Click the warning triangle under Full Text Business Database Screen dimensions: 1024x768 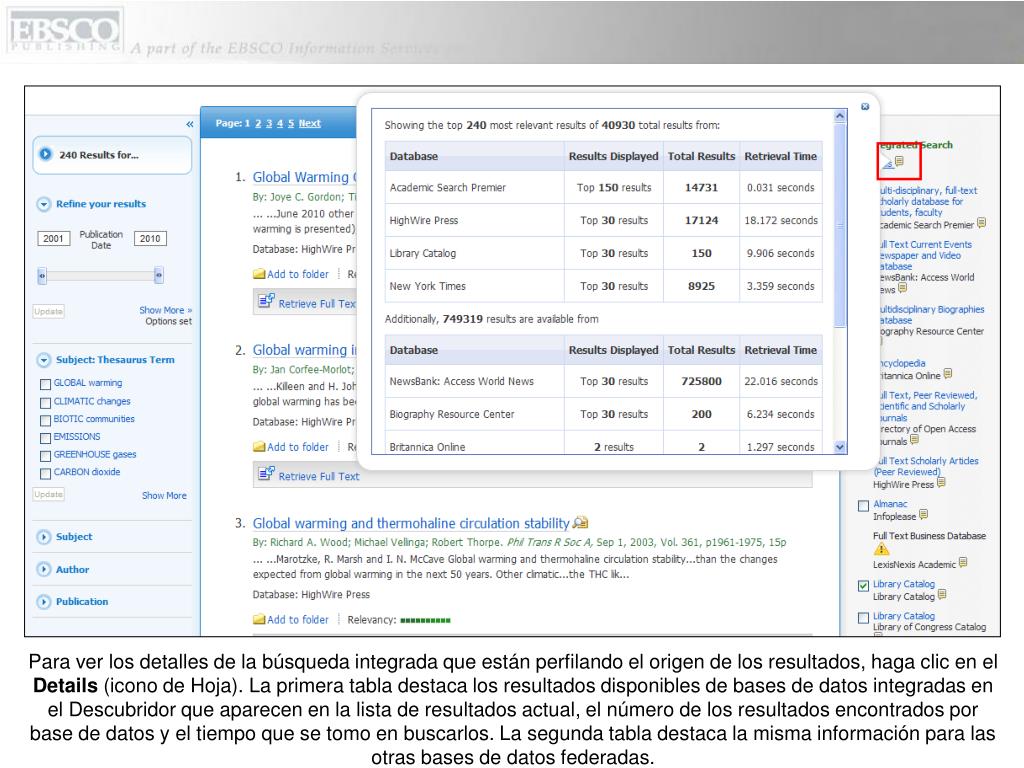[x=882, y=549]
